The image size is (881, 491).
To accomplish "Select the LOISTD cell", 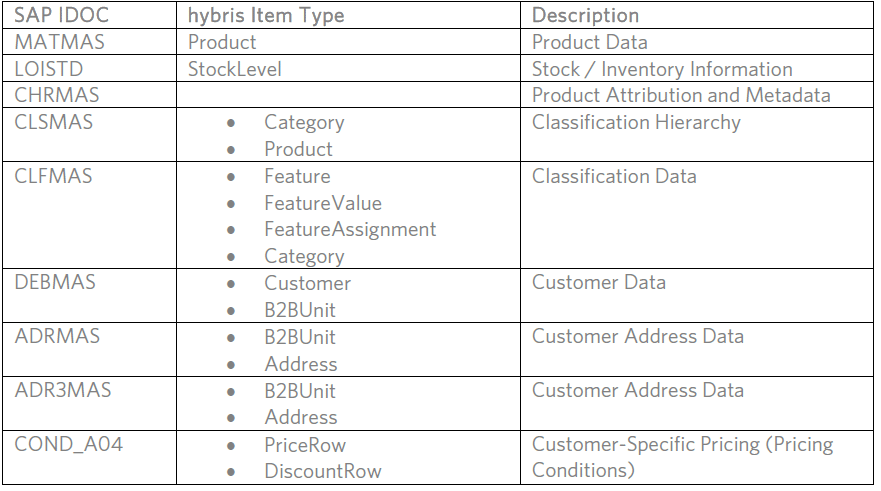I will (47, 69).
